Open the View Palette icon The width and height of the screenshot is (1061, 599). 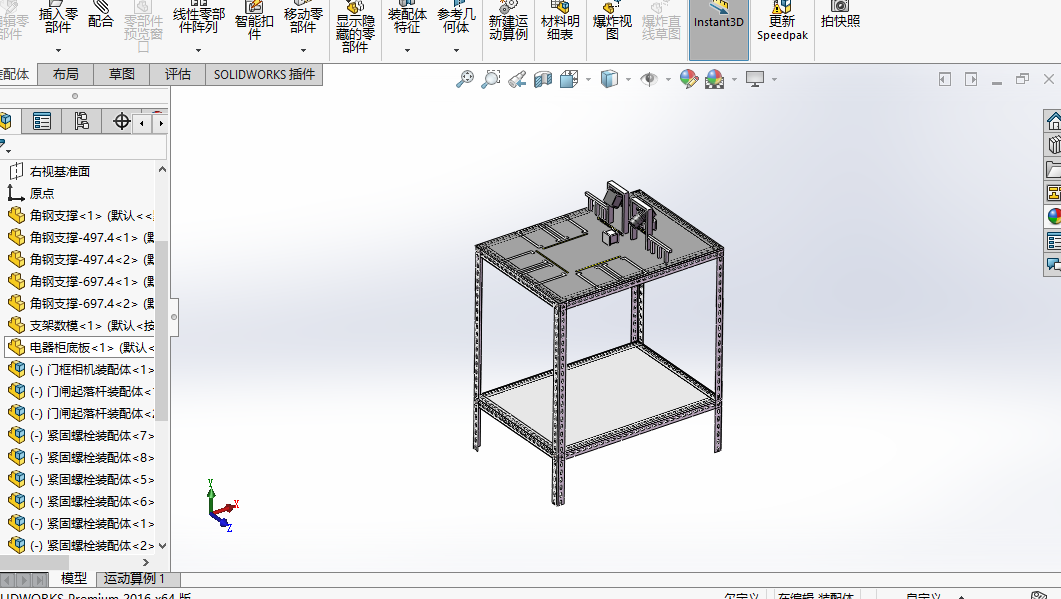[x=1053, y=192]
